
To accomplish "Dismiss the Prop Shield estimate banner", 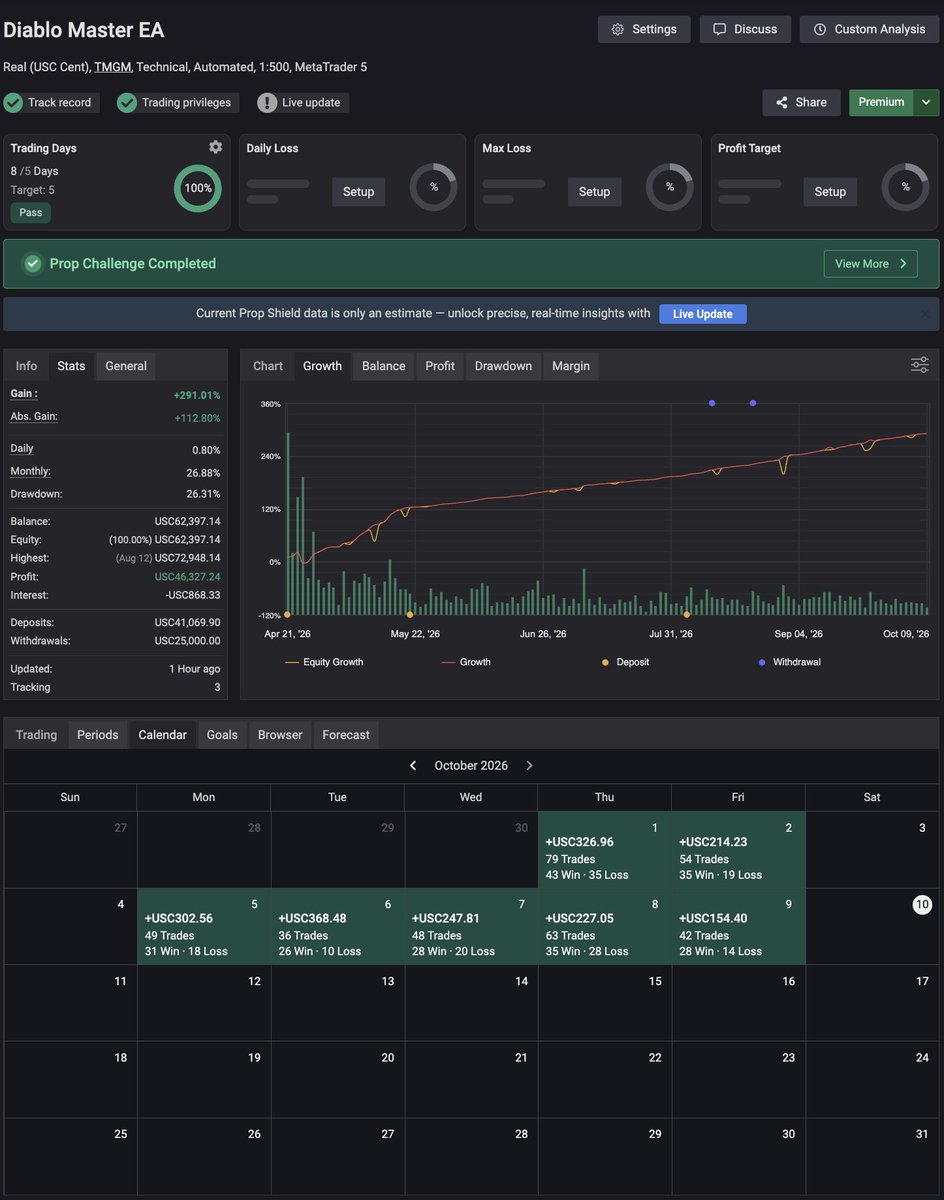I will click(x=925, y=314).
